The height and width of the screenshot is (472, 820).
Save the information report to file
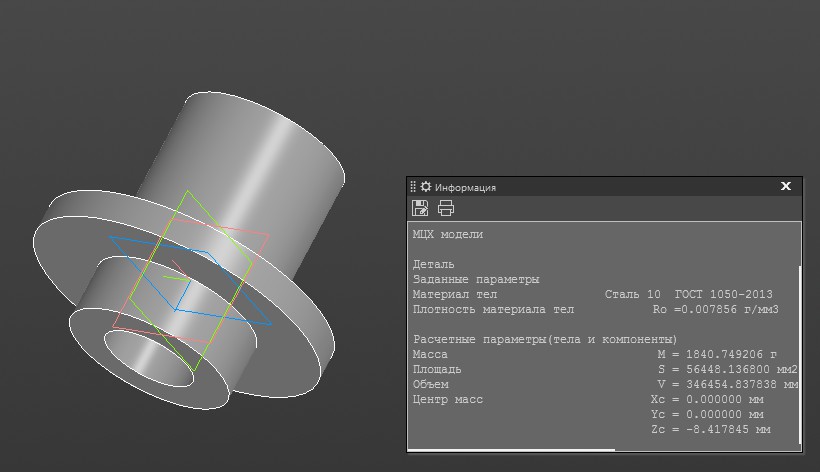[420, 208]
